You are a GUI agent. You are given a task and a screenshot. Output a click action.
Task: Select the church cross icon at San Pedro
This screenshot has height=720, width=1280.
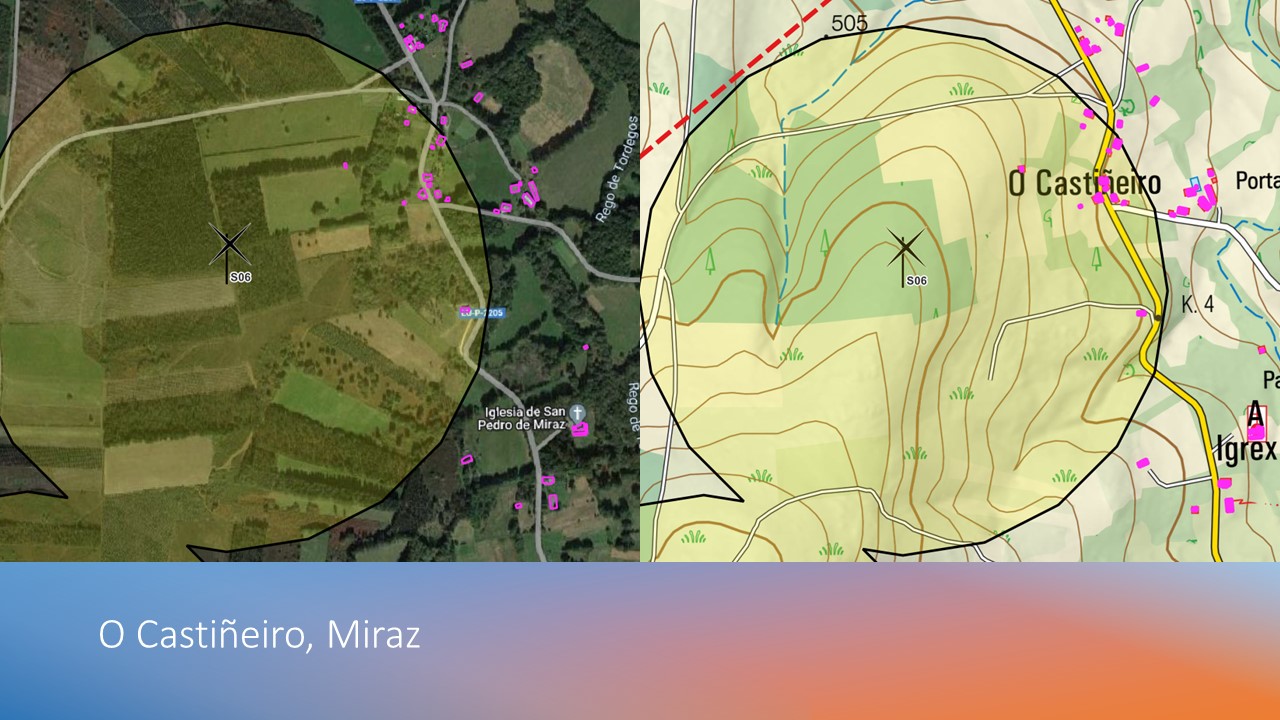[x=578, y=413]
